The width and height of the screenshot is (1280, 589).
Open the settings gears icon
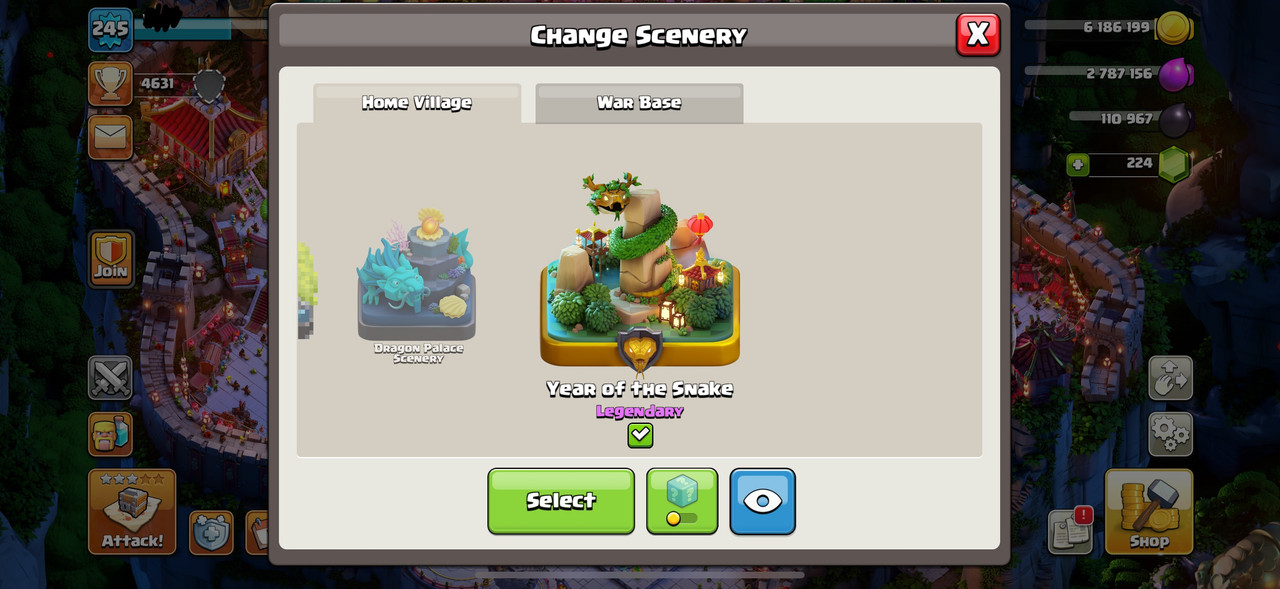coord(1170,434)
